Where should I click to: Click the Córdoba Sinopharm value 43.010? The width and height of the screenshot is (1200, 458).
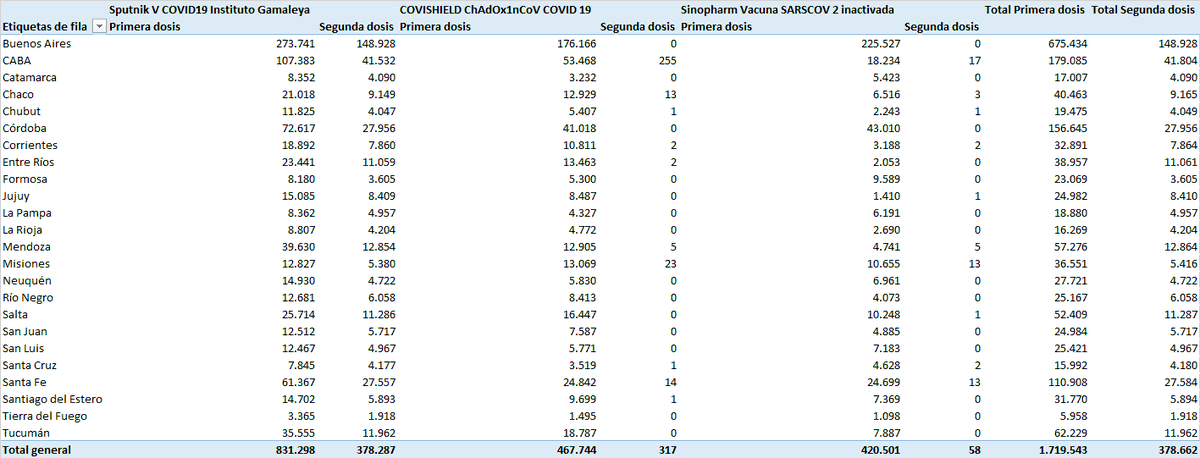pos(883,129)
